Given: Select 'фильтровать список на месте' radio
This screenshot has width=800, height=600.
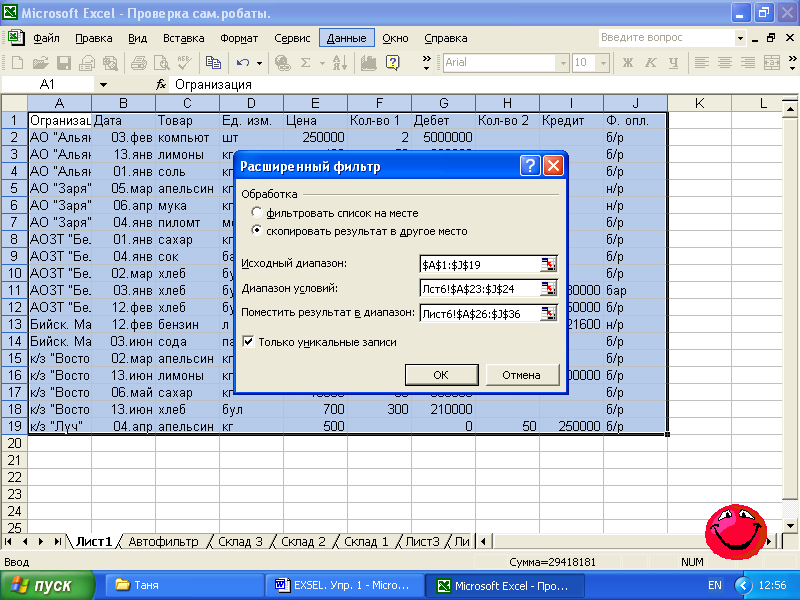Looking at the screenshot, I should tap(257, 212).
